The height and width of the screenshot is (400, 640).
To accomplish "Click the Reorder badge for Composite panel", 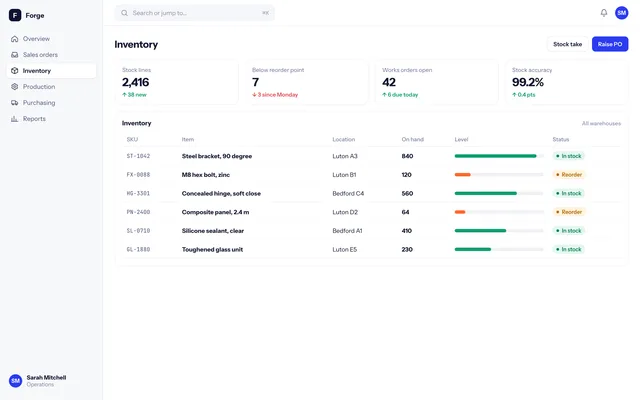I will click(569, 212).
